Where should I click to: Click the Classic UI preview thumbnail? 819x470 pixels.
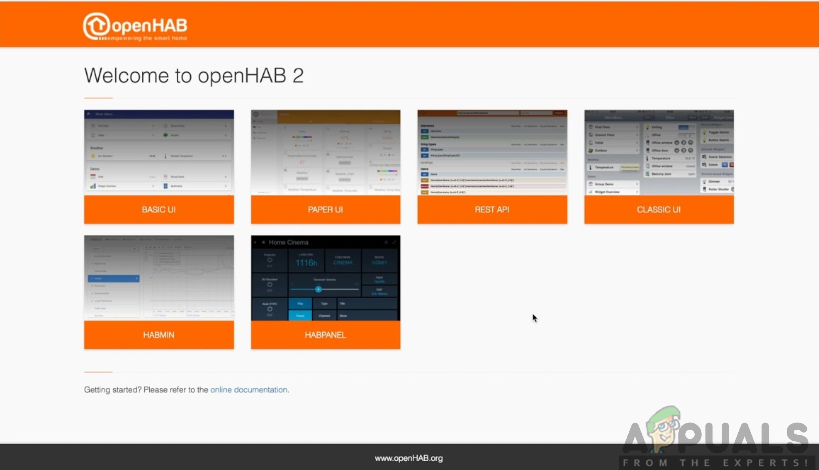pyautogui.click(x=659, y=152)
